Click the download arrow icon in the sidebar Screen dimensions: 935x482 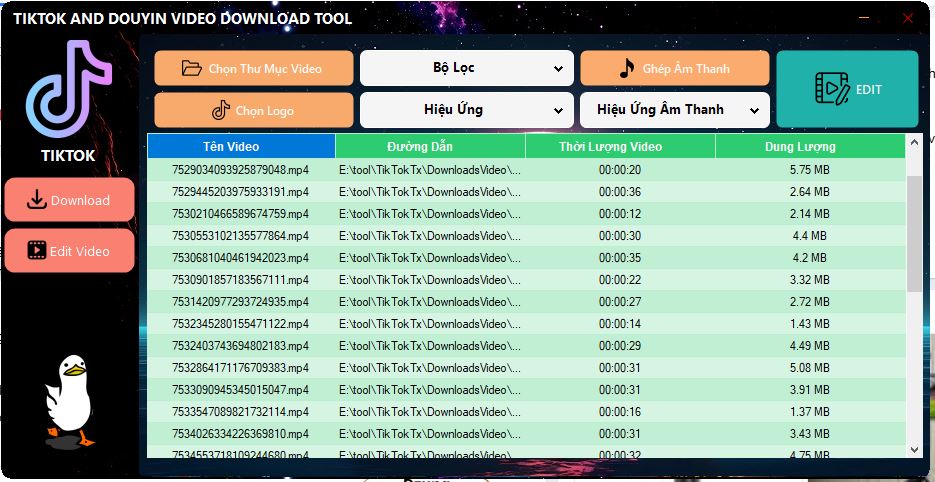pyautogui.click(x=37, y=200)
